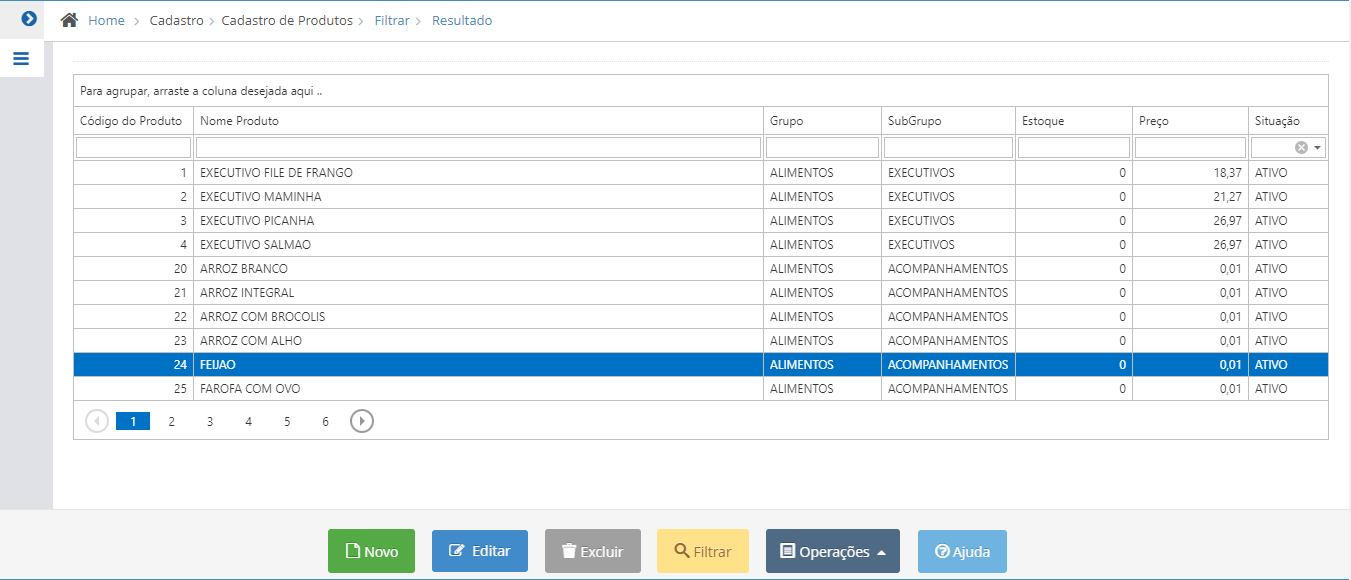Open Home breadcrumb link
This screenshot has height=580, width=1351.
pyautogui.click(x=106, y=20)
